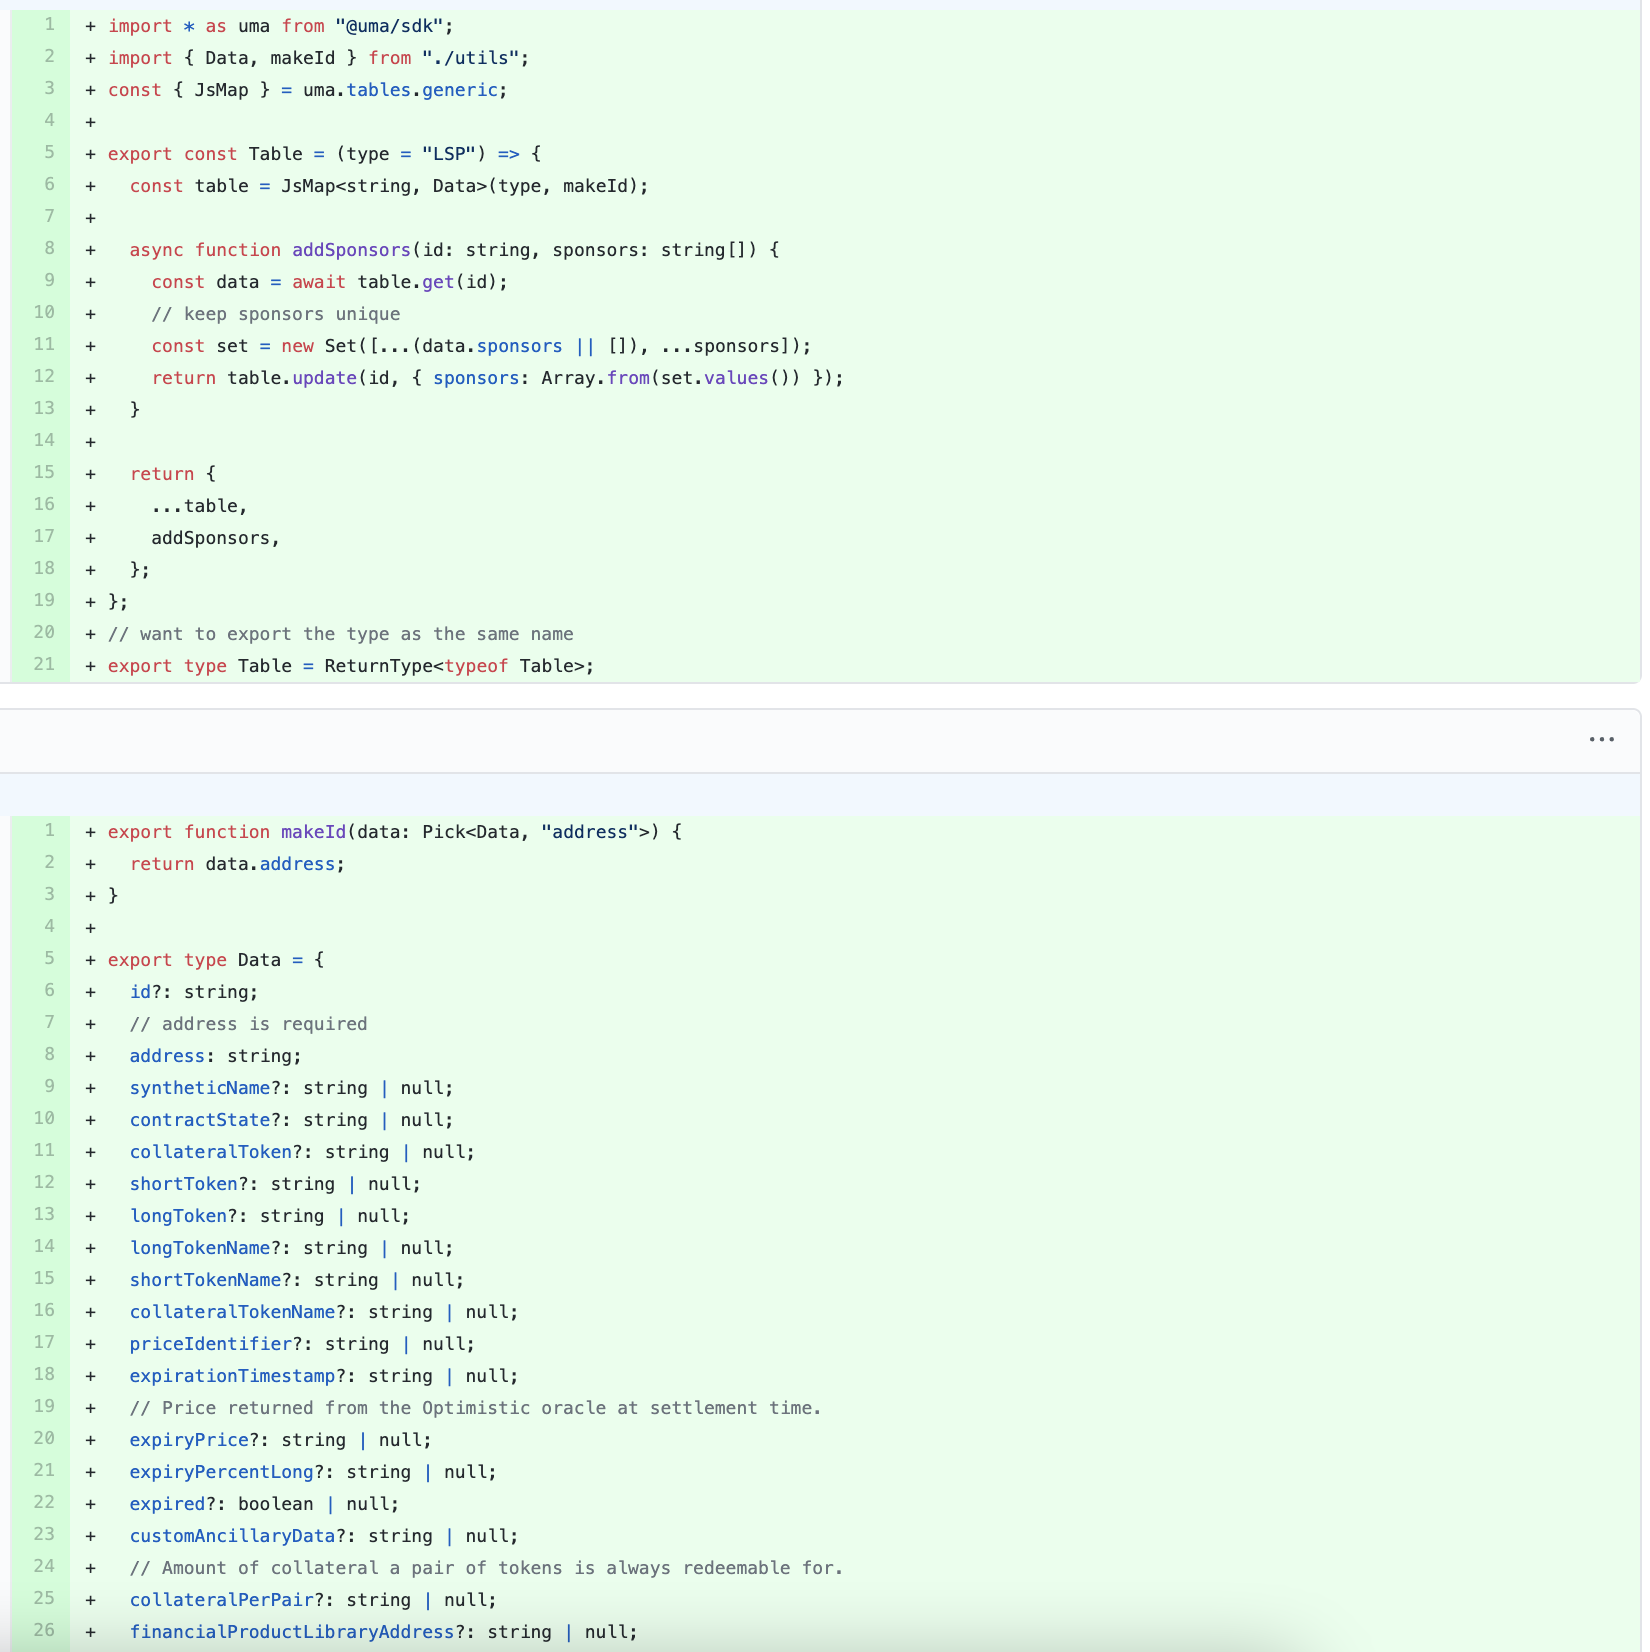
Task: Select the addSponsors, return entry line
Action: pos(215,538)
